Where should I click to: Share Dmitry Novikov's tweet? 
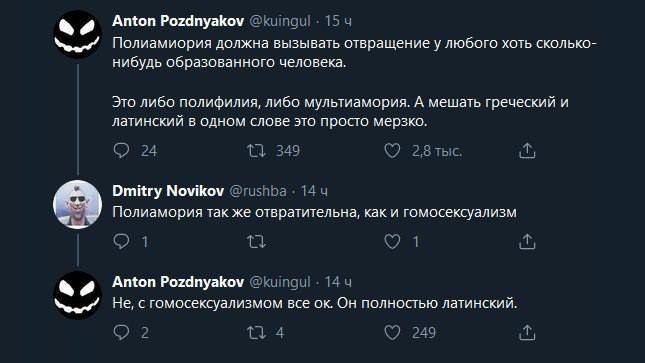click(x=527, y=242)
